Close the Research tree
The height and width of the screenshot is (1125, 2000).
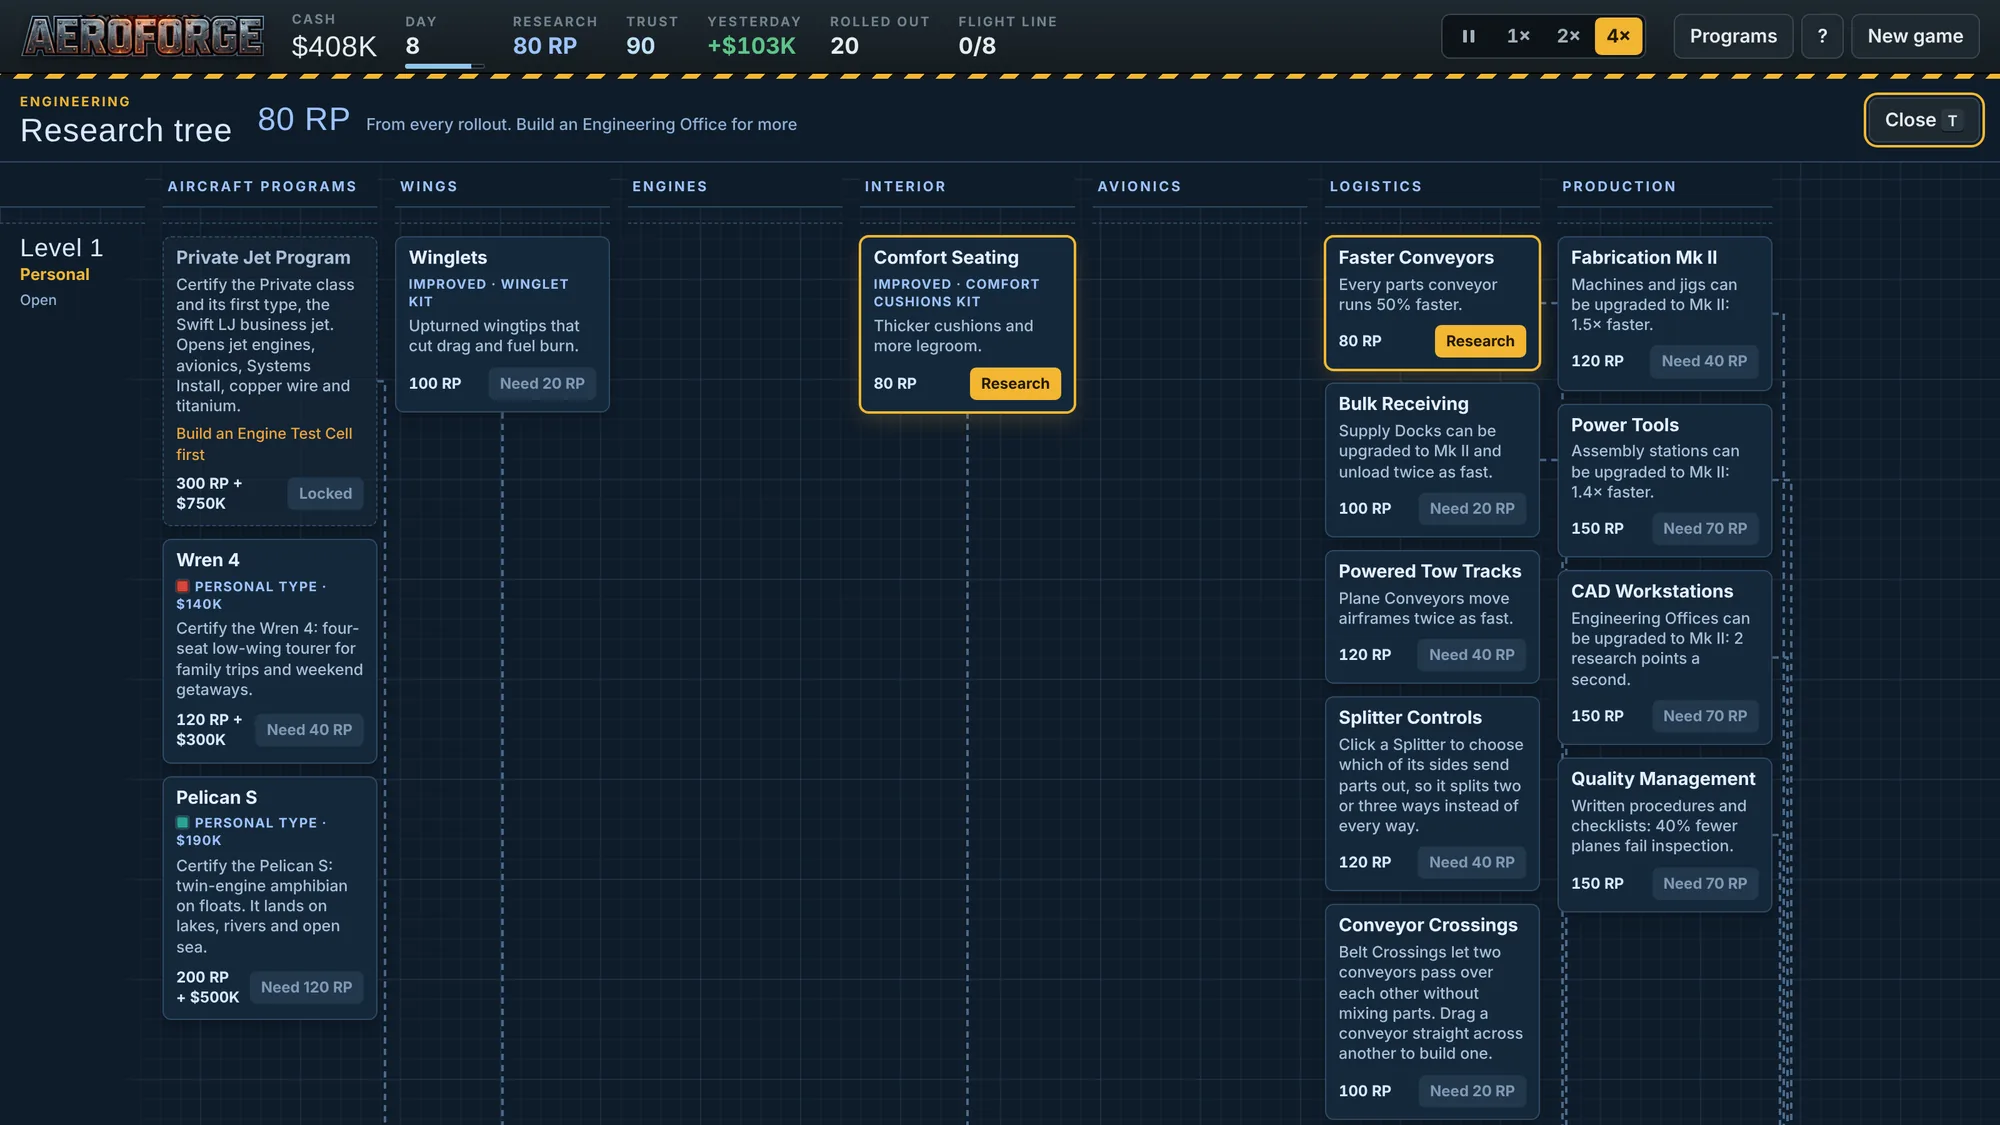(x=1923, y=120)
